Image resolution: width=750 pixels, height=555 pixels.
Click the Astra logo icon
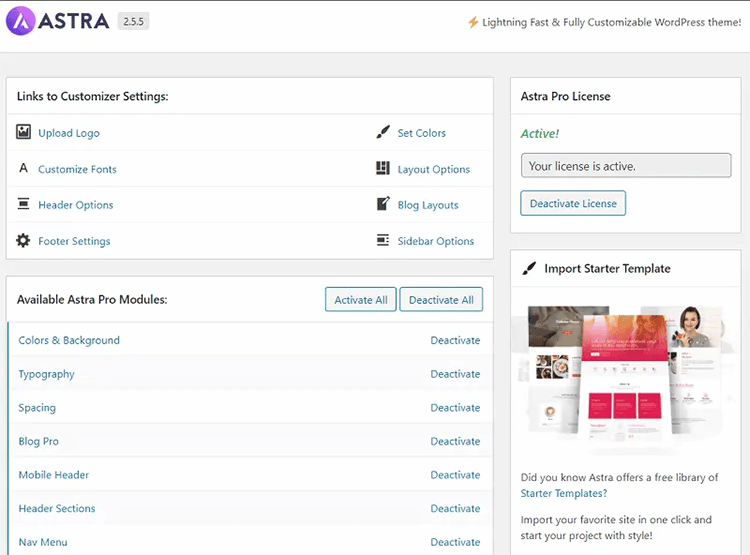(21, 21)
